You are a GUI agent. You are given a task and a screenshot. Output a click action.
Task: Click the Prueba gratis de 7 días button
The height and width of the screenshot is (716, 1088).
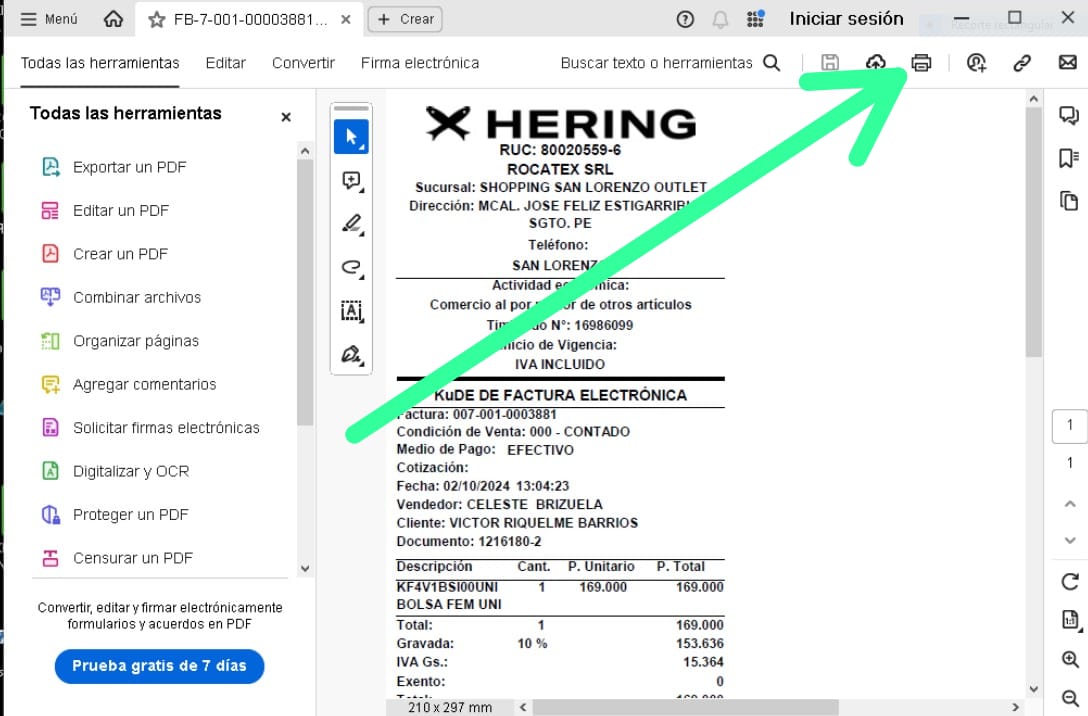tap(159, 666)
